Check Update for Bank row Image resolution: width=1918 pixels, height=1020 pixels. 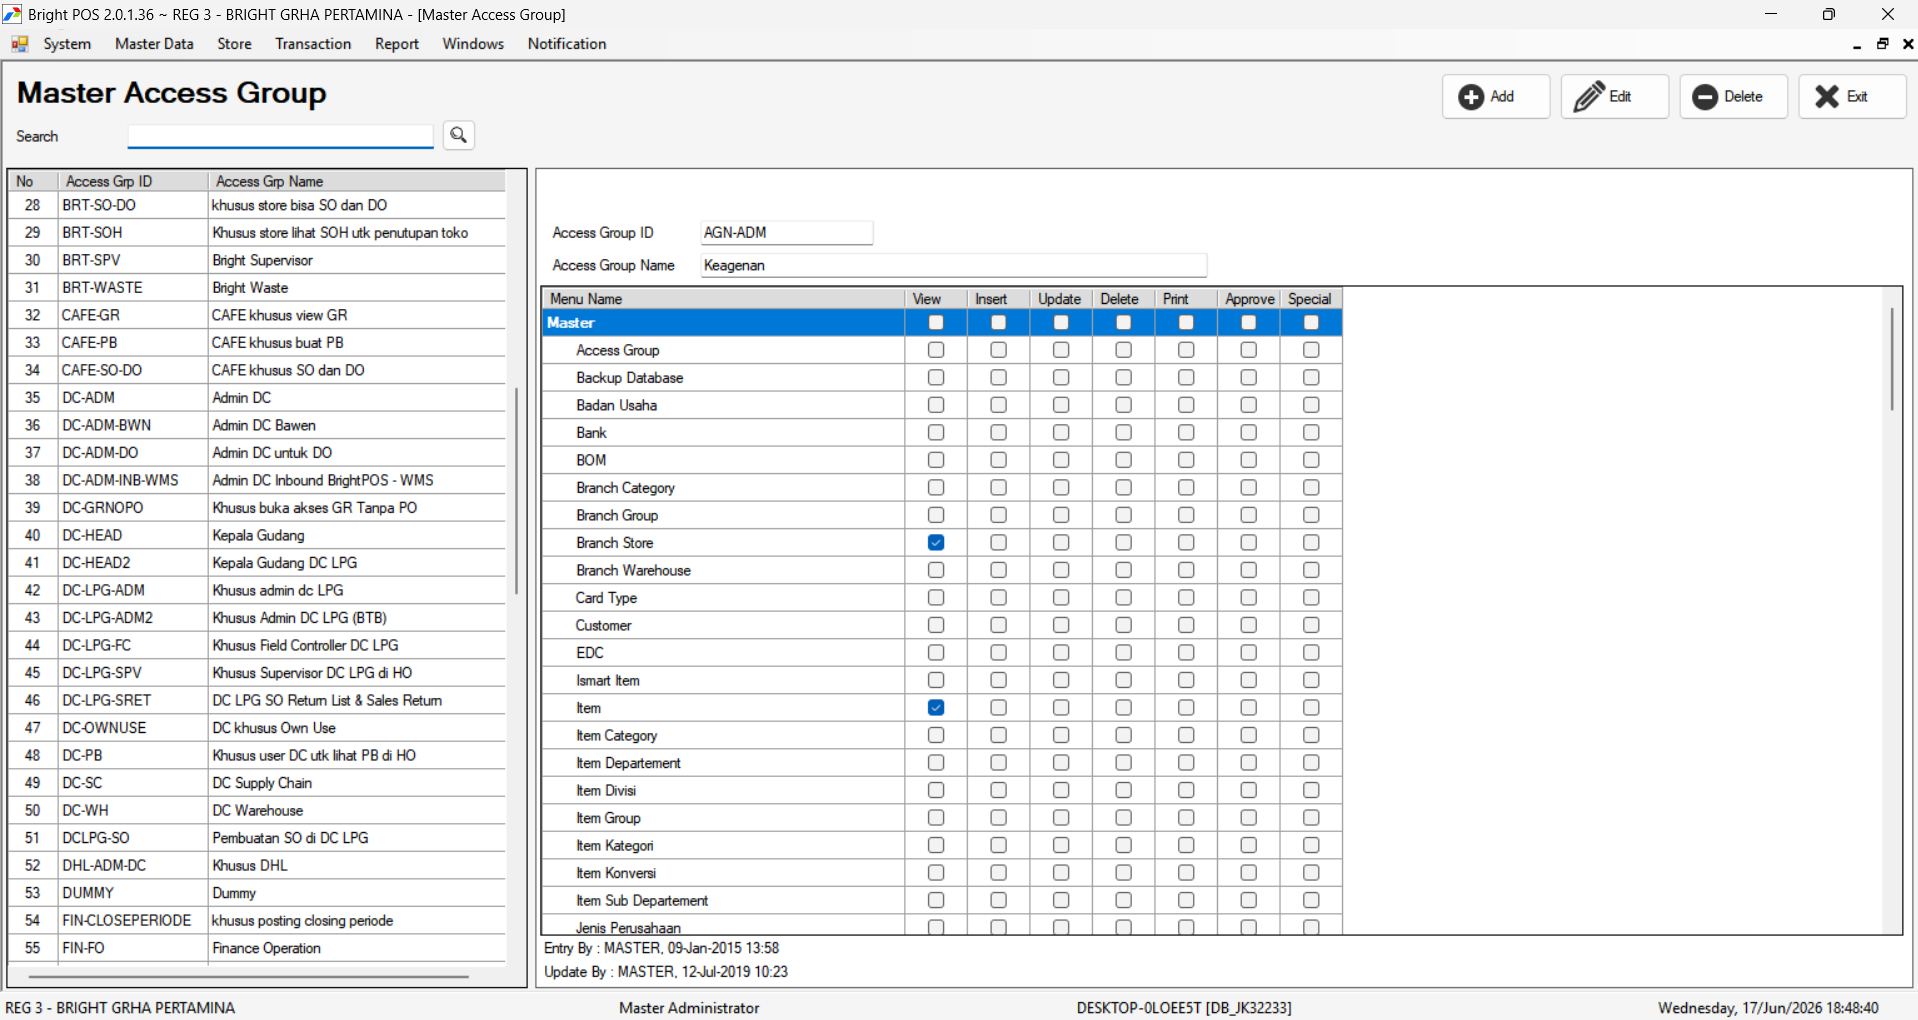point(1061,433)
